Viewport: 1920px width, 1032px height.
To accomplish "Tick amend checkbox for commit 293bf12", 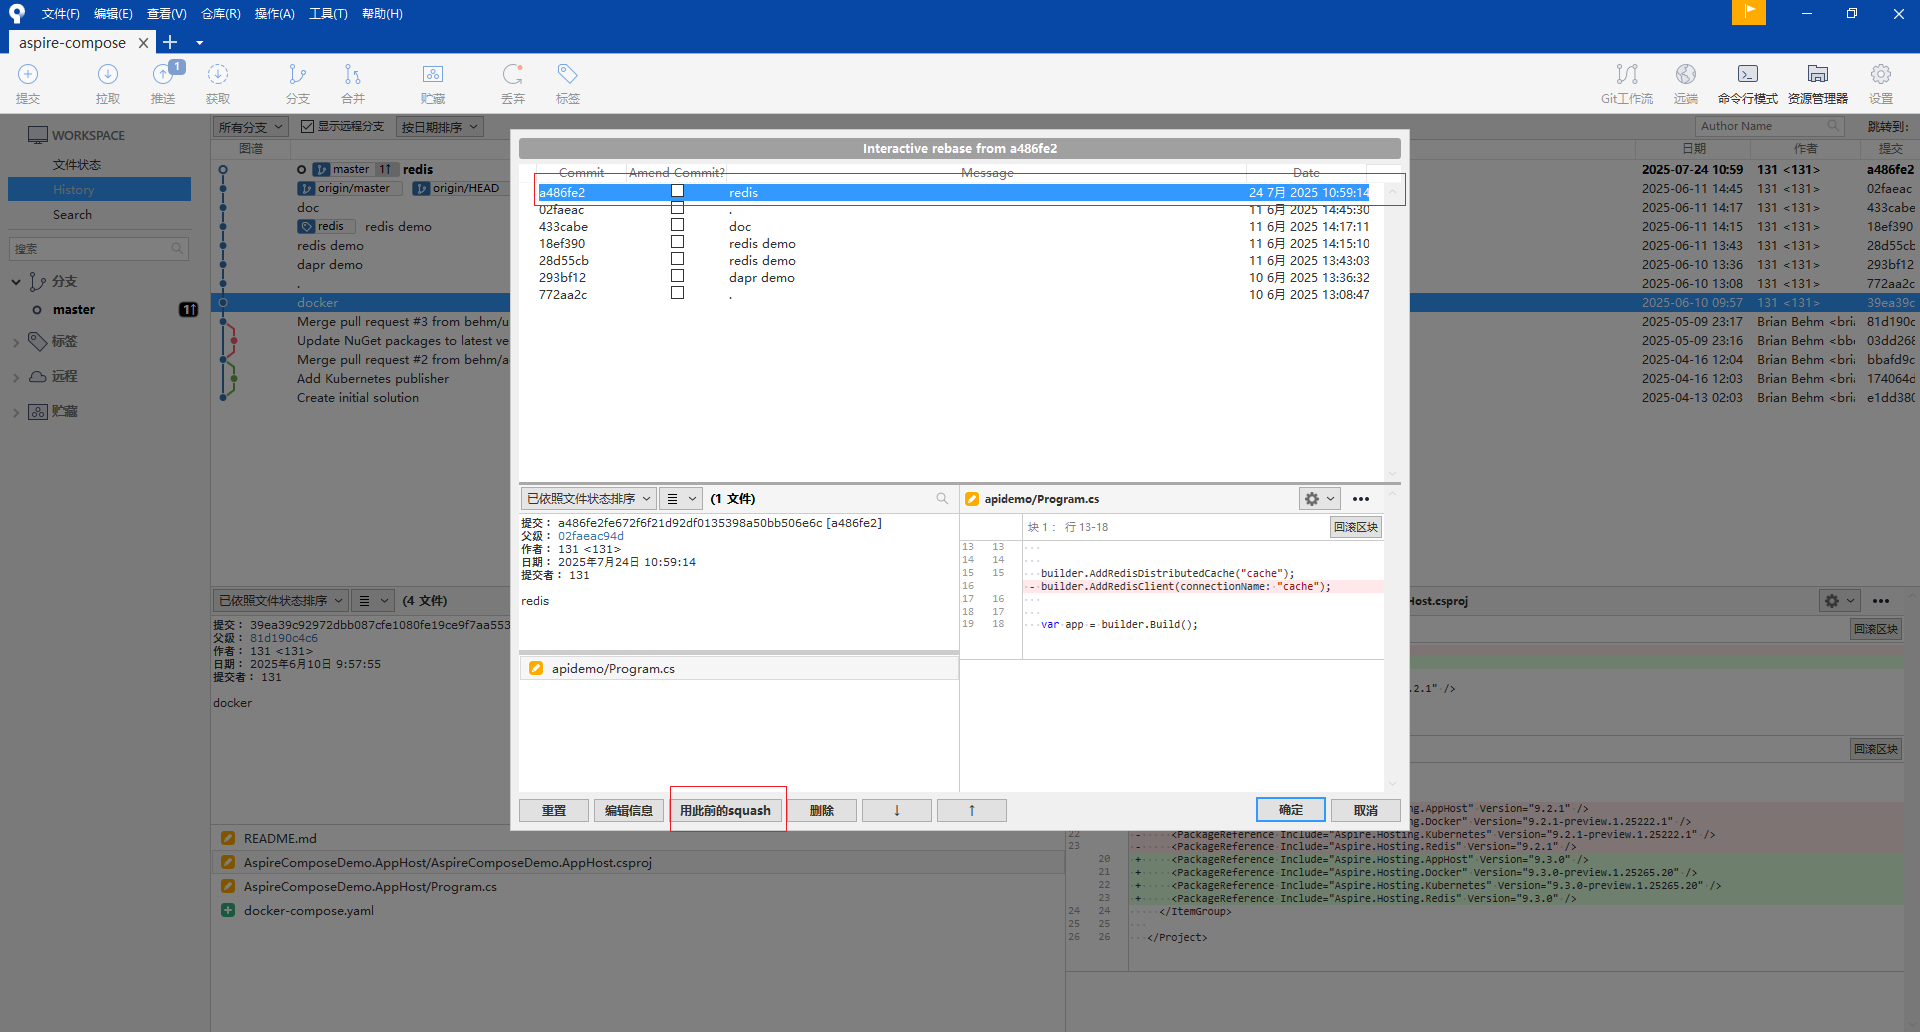I will (x=677, y=276).
